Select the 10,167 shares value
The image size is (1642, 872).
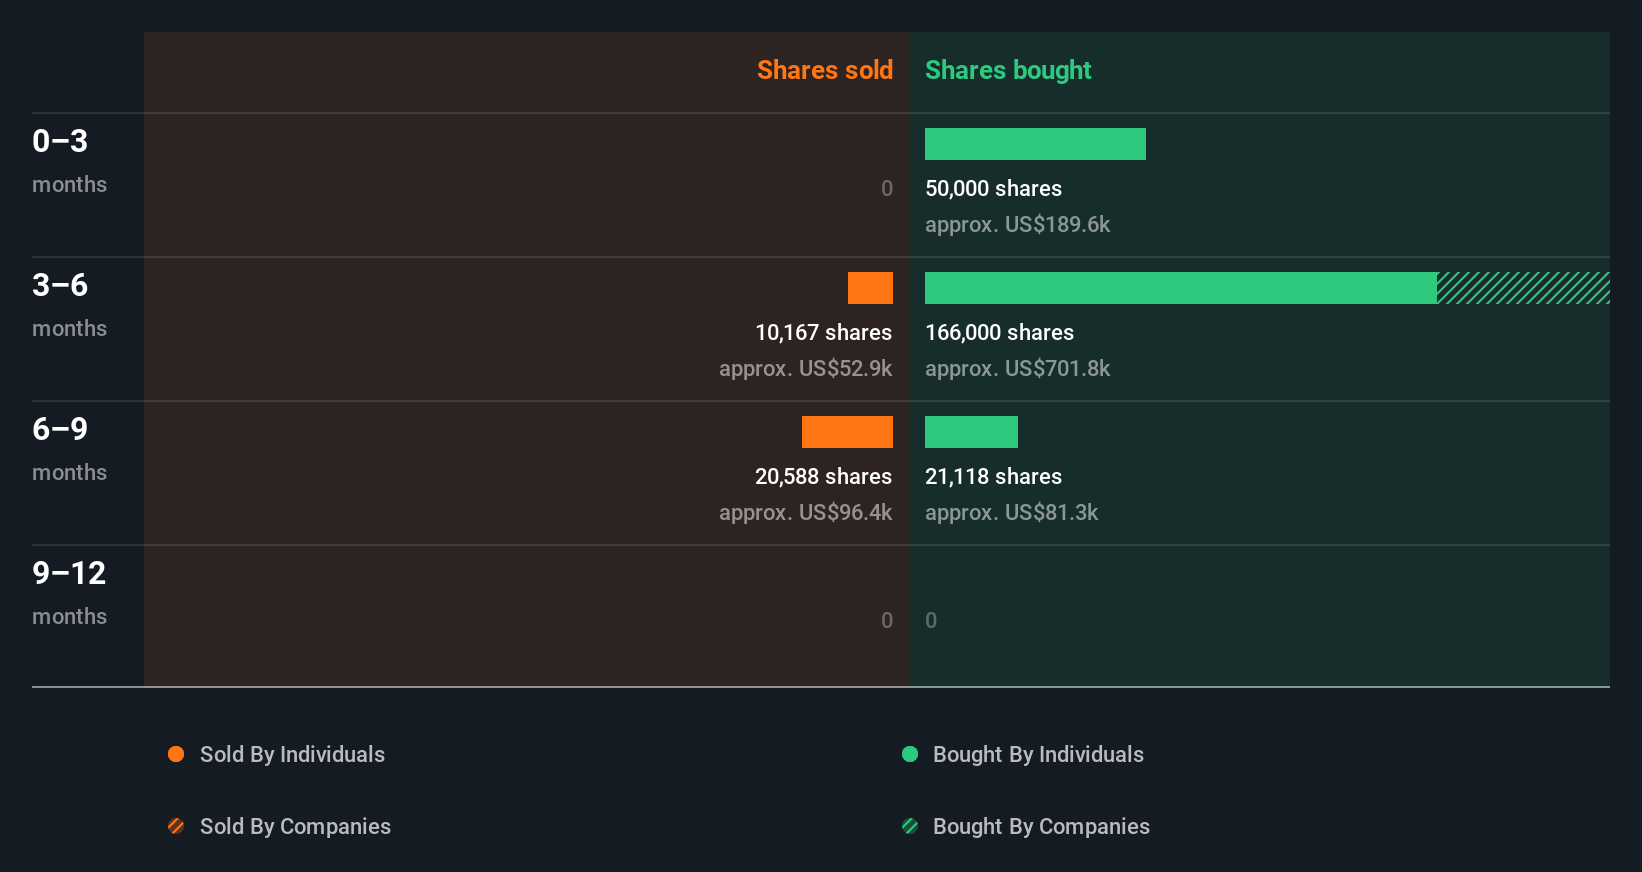point(823,332)
